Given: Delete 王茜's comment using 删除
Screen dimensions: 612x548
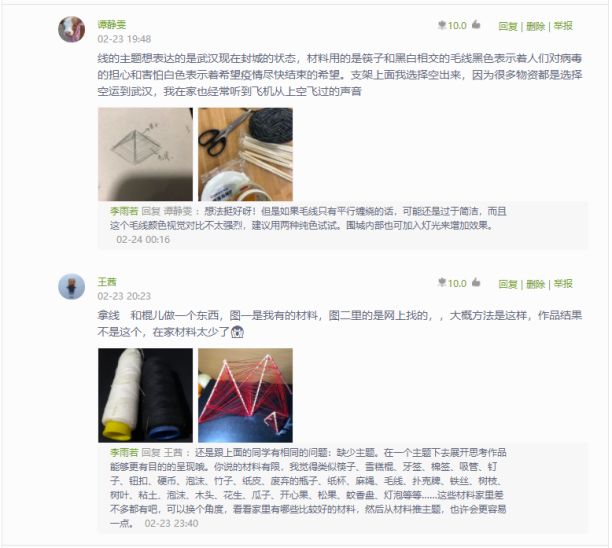Looking at the screenshot, I should [536, 284].
